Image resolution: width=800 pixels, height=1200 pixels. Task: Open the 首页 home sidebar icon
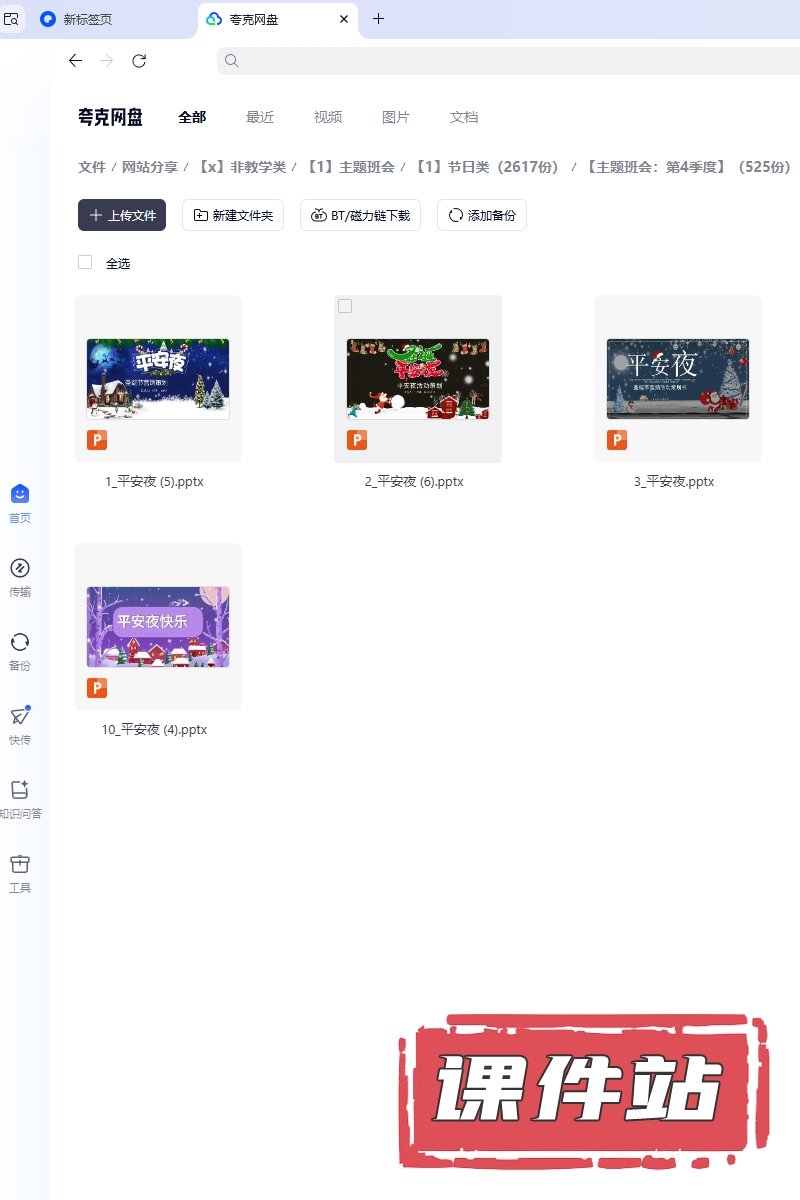(20, 494)
